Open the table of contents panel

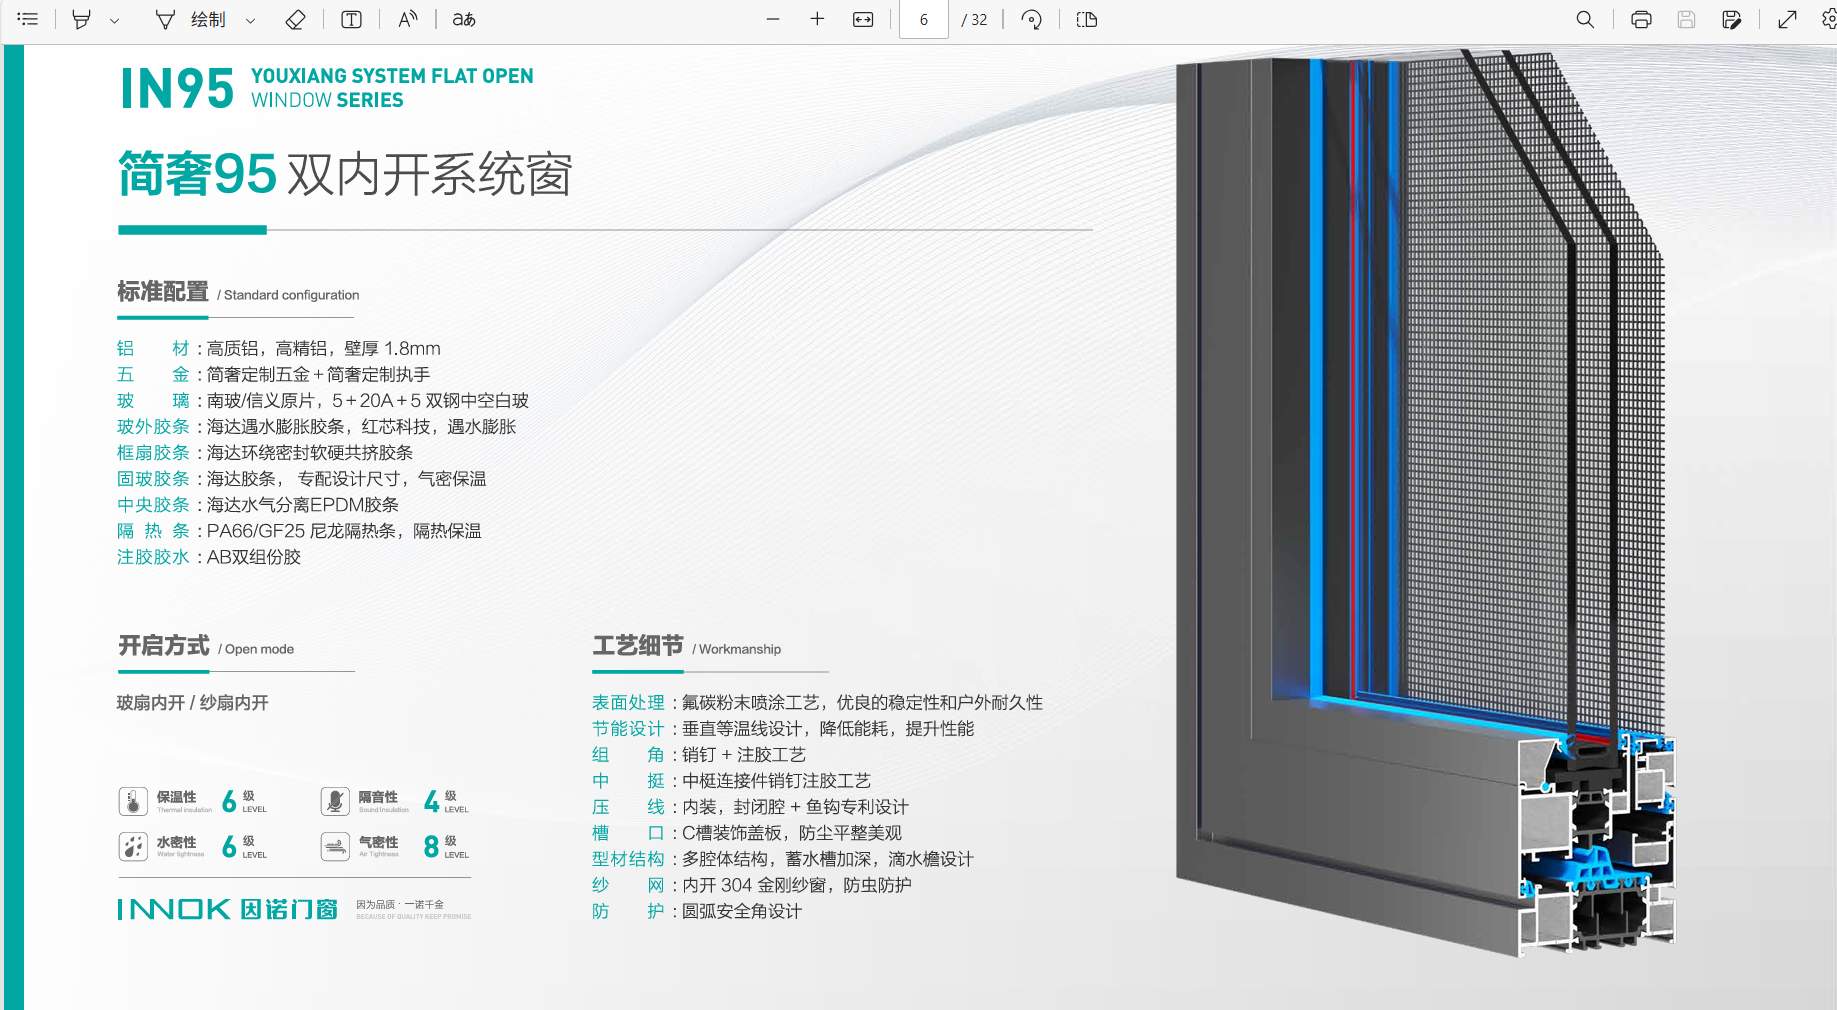(x=28, y=19)
